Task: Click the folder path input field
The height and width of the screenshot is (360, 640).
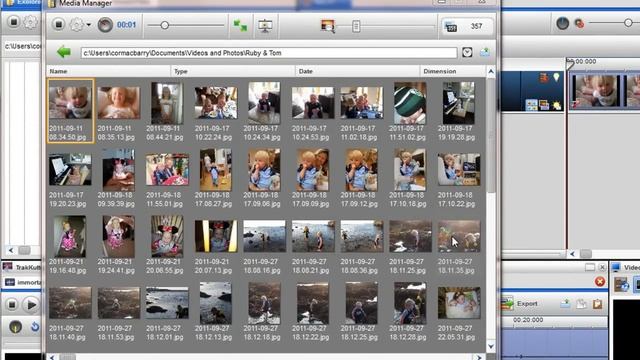Action: (269, 53)
